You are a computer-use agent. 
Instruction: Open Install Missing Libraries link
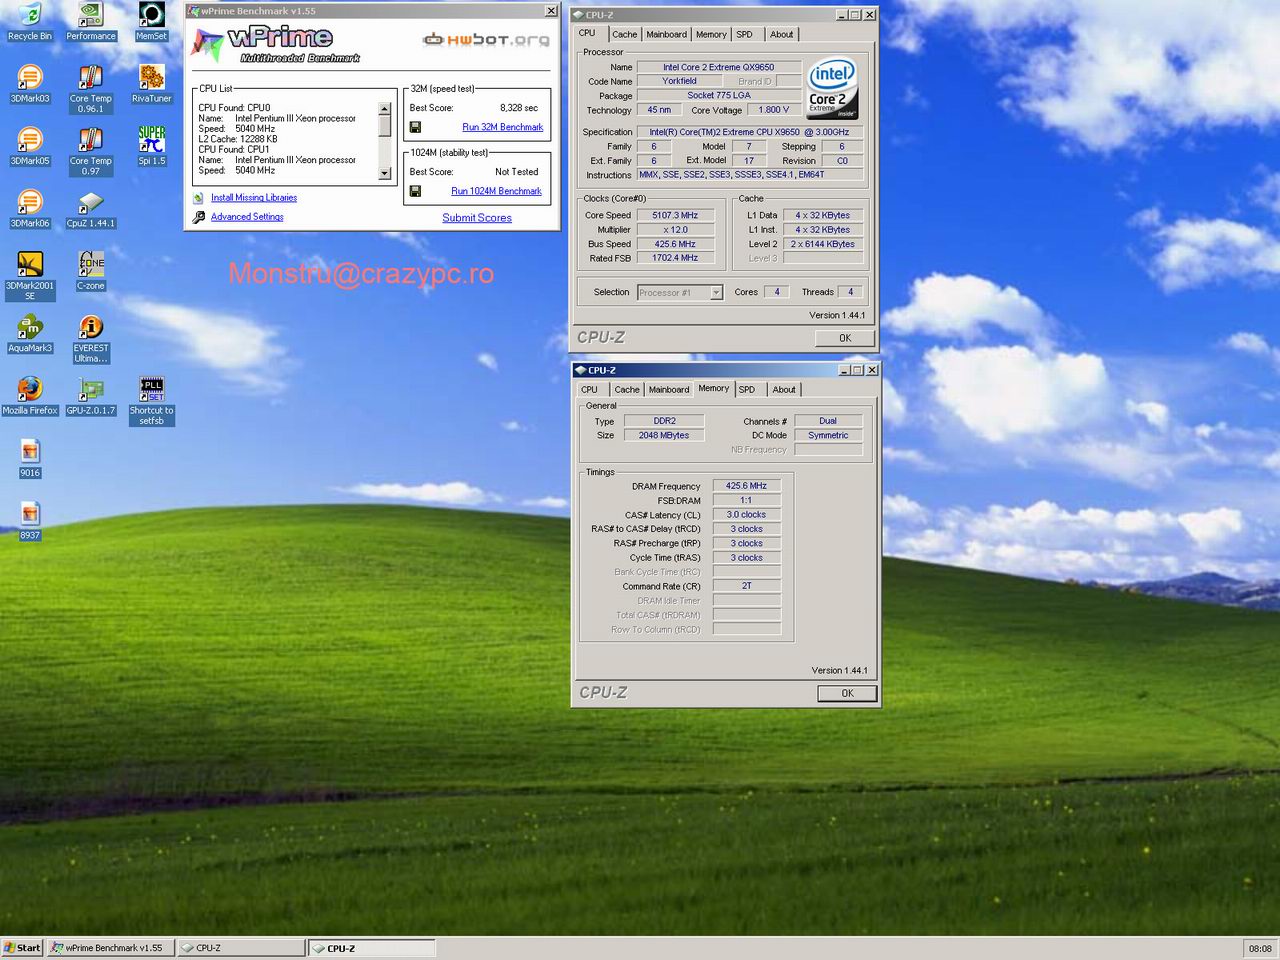254,198
